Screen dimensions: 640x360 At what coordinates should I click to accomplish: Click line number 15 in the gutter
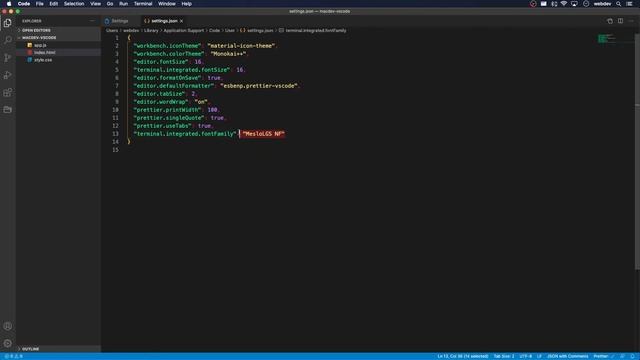pos(115,150)
